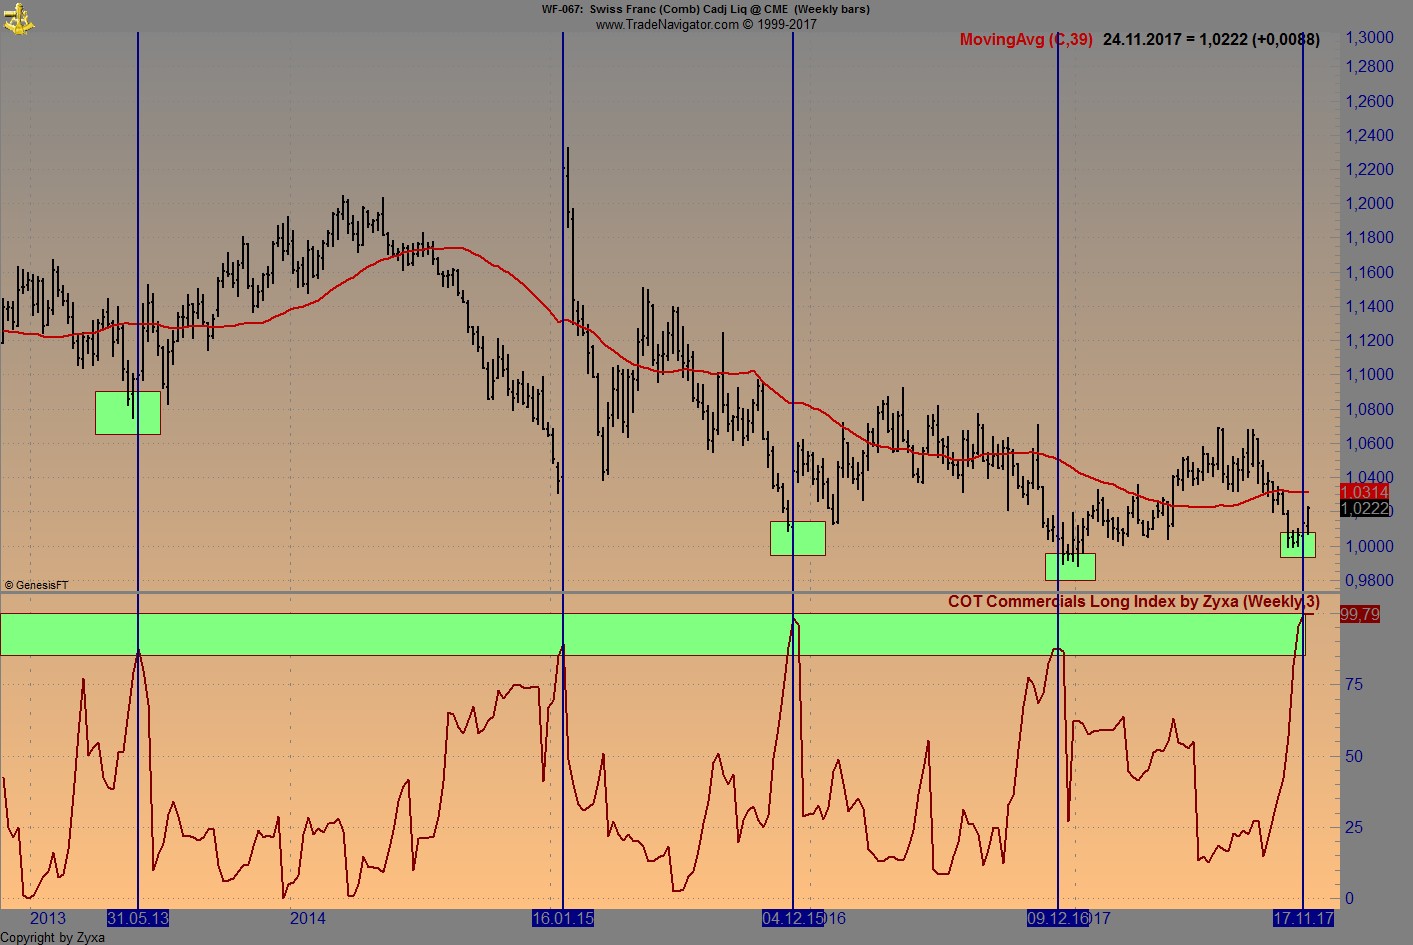Expand the 2016 axis section
This screenshot has height=945, width=1413.
836,917
